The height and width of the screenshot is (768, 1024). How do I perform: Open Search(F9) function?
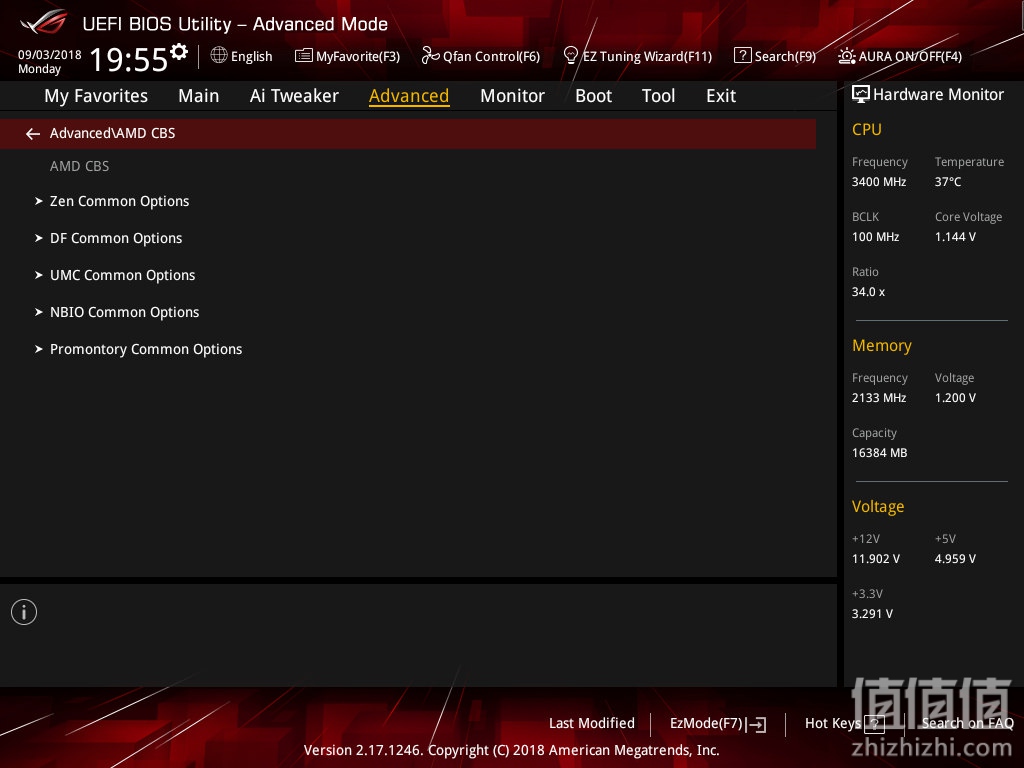click(x=785, y=56)
